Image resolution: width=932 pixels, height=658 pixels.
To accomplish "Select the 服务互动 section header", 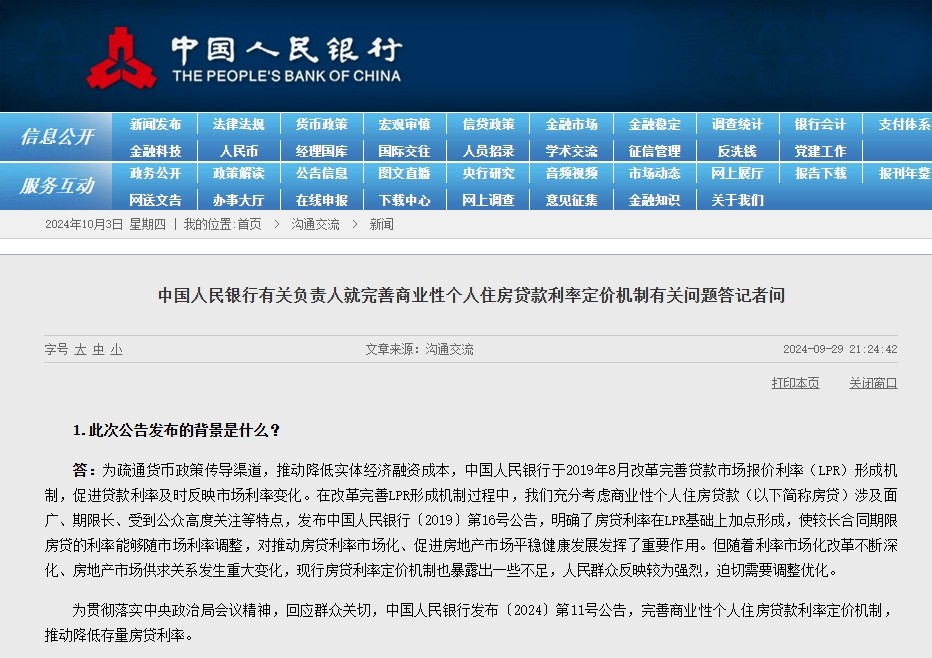I will coord(56,185).
